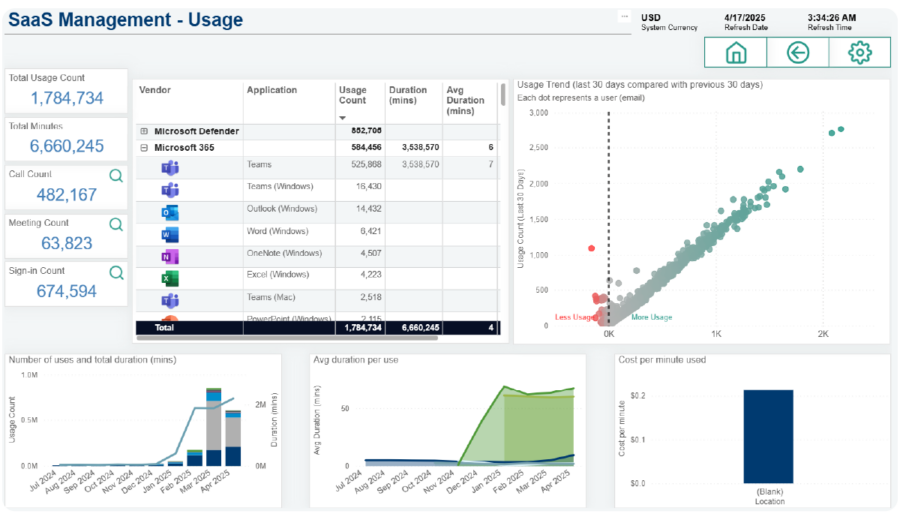The width and height of the screenshot is (900, 520).
Task: Go to the Home page icon
Action: pyautogui.click(x=736, y=53)
